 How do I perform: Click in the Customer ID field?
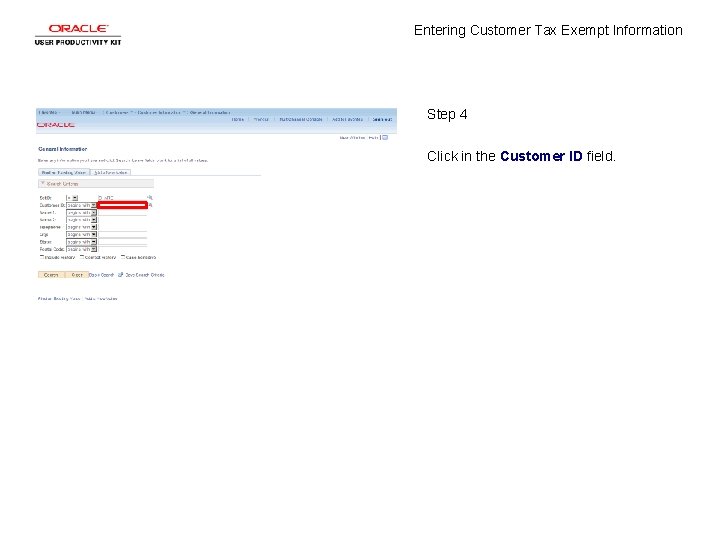(122, 205)
